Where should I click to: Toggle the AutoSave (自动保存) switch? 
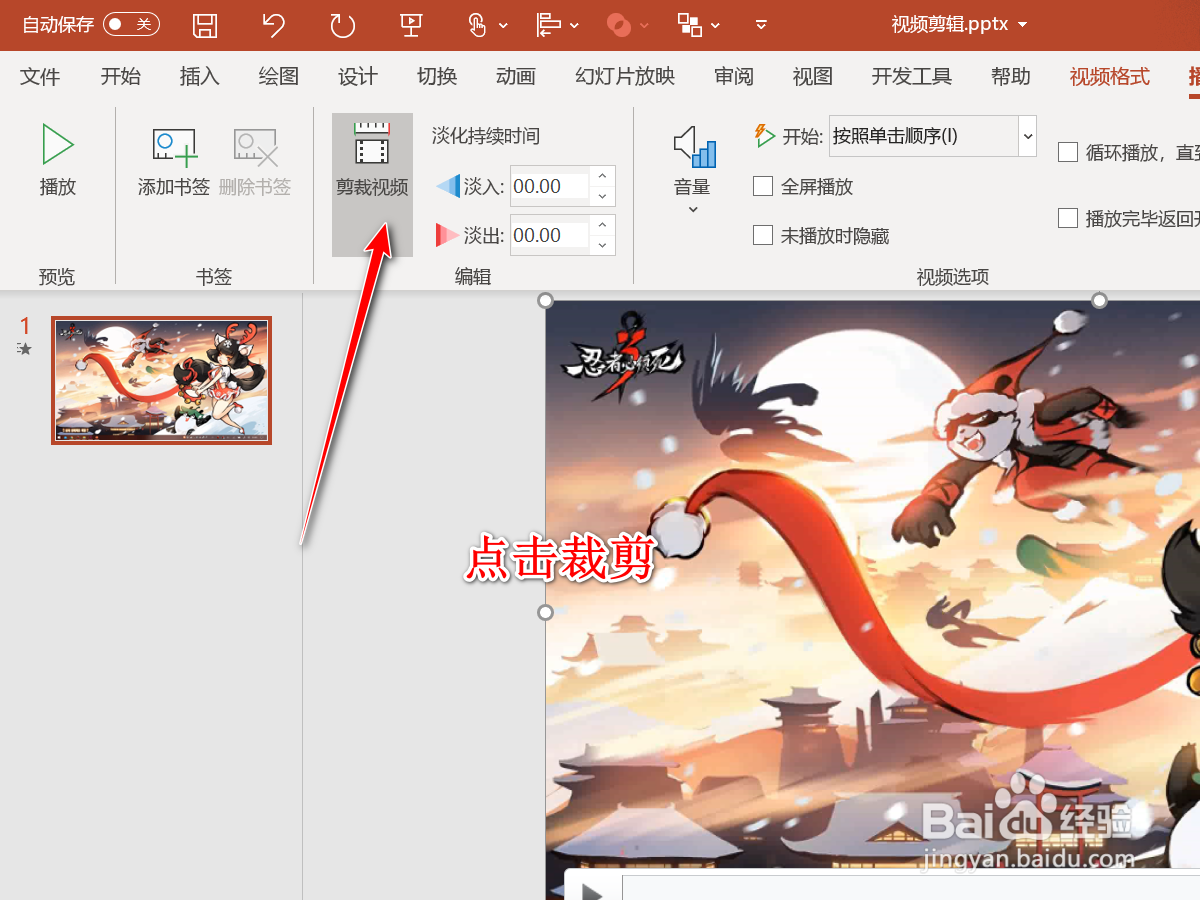coord(131,24)
